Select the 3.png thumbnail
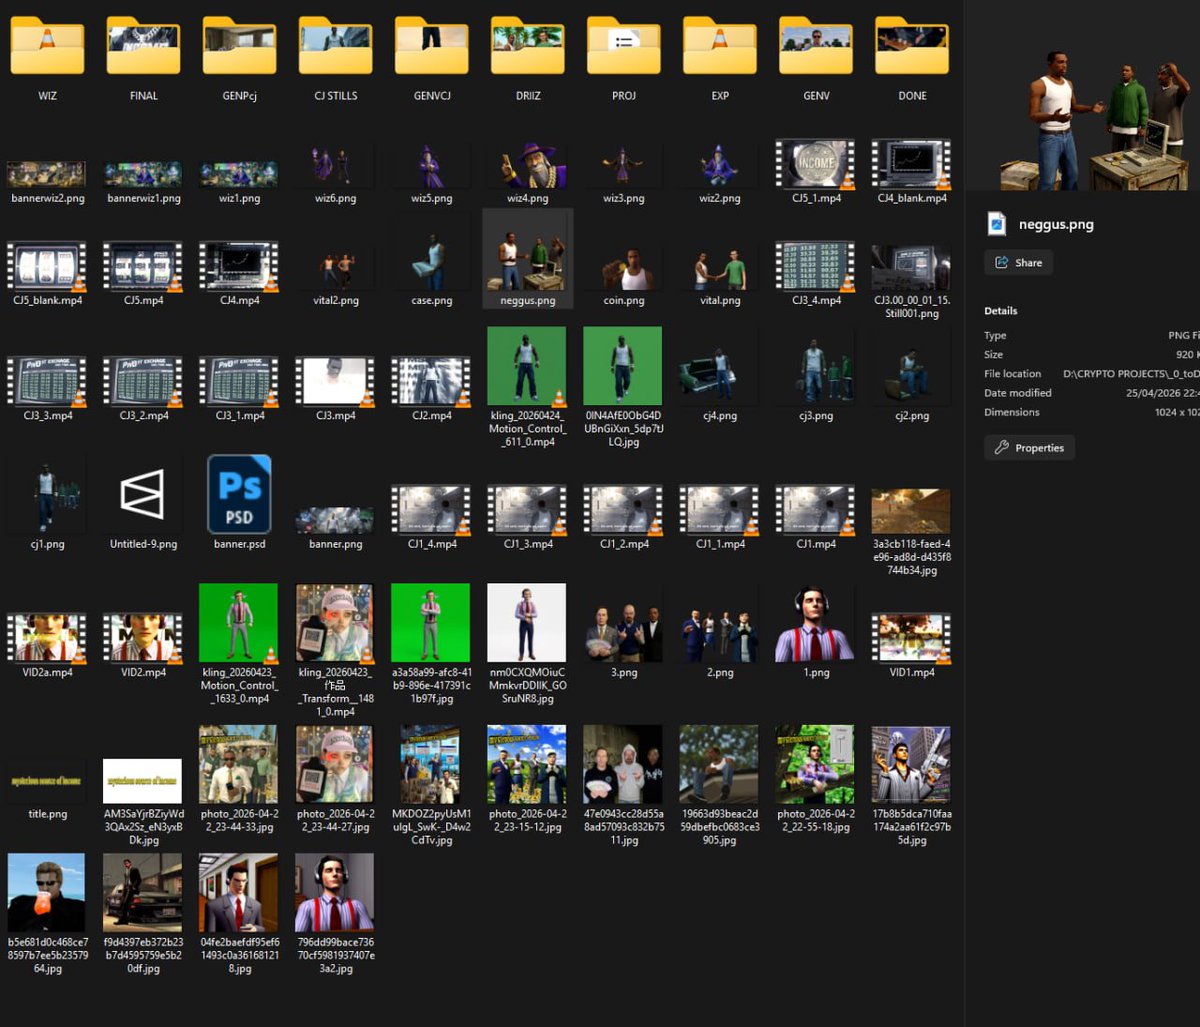 623,634
